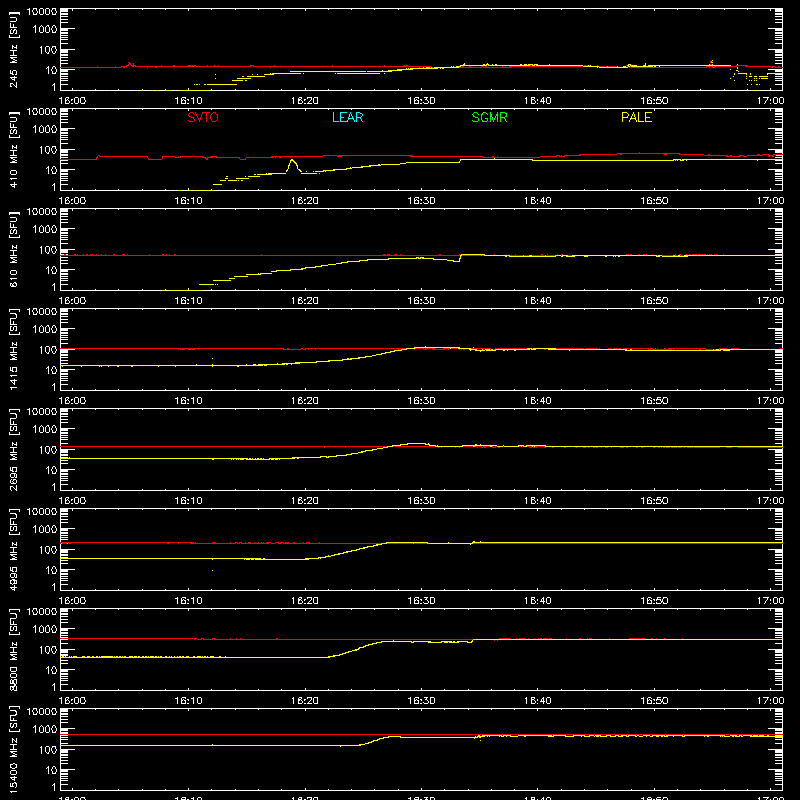The height and width of the screenshot is (800, 800).
Task: Click the 1000 y-axis value on the 4995 MHz plot
Action: click(x=45, y=530)
